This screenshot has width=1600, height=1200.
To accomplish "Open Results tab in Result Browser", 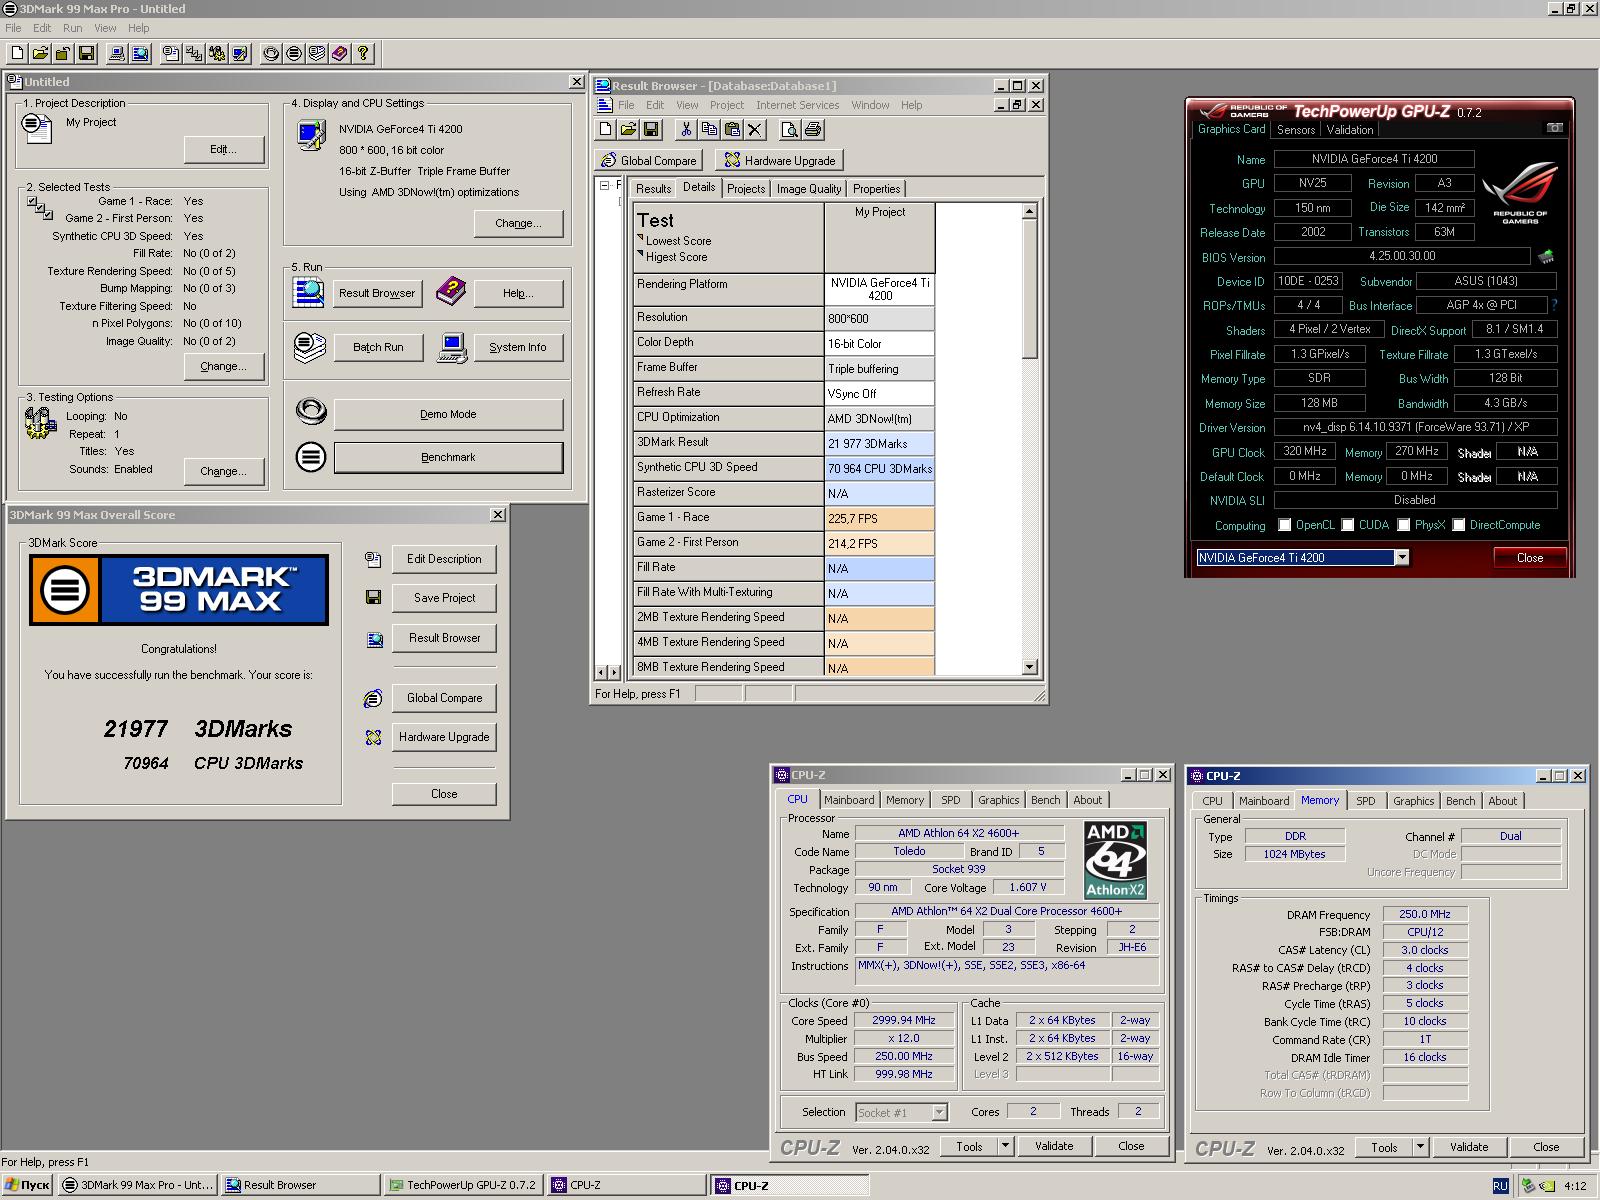I will coord(653,189).
